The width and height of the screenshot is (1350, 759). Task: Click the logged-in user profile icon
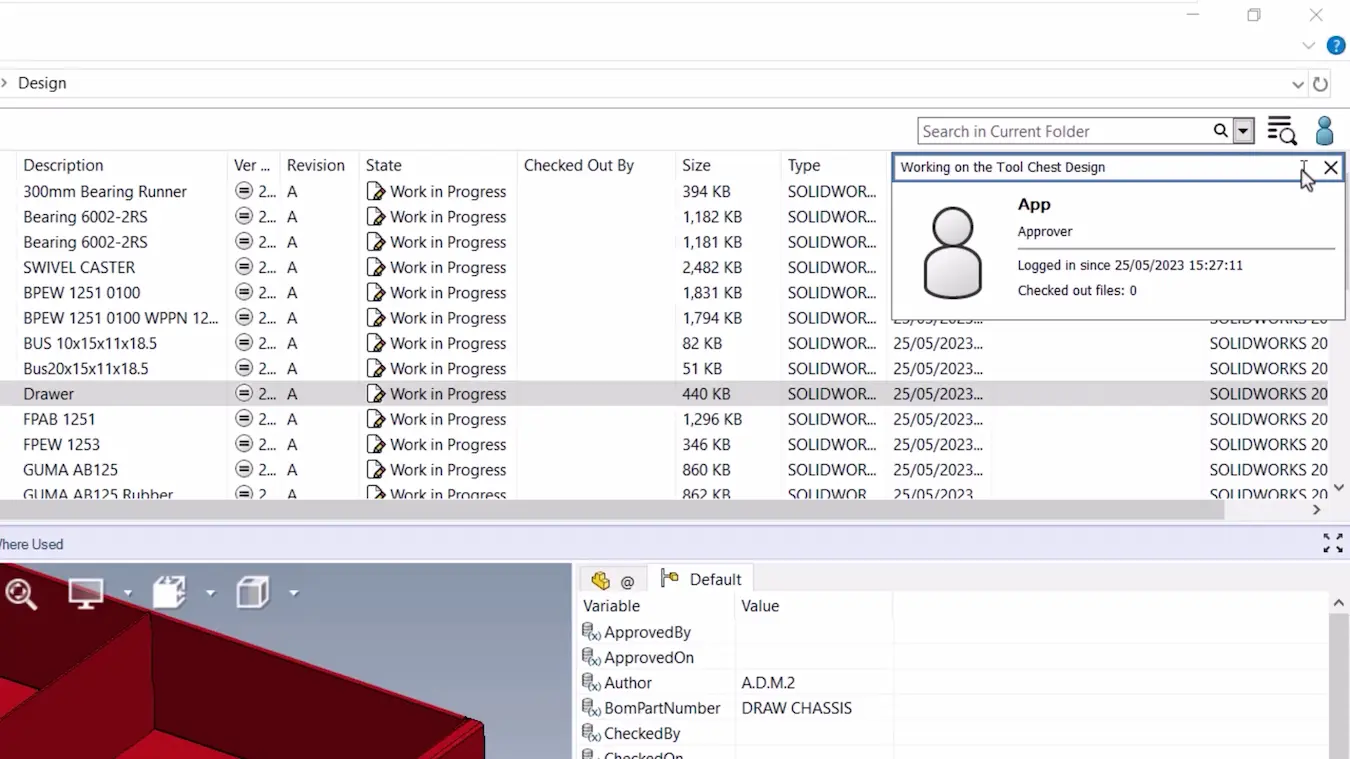pos(1324,130)
